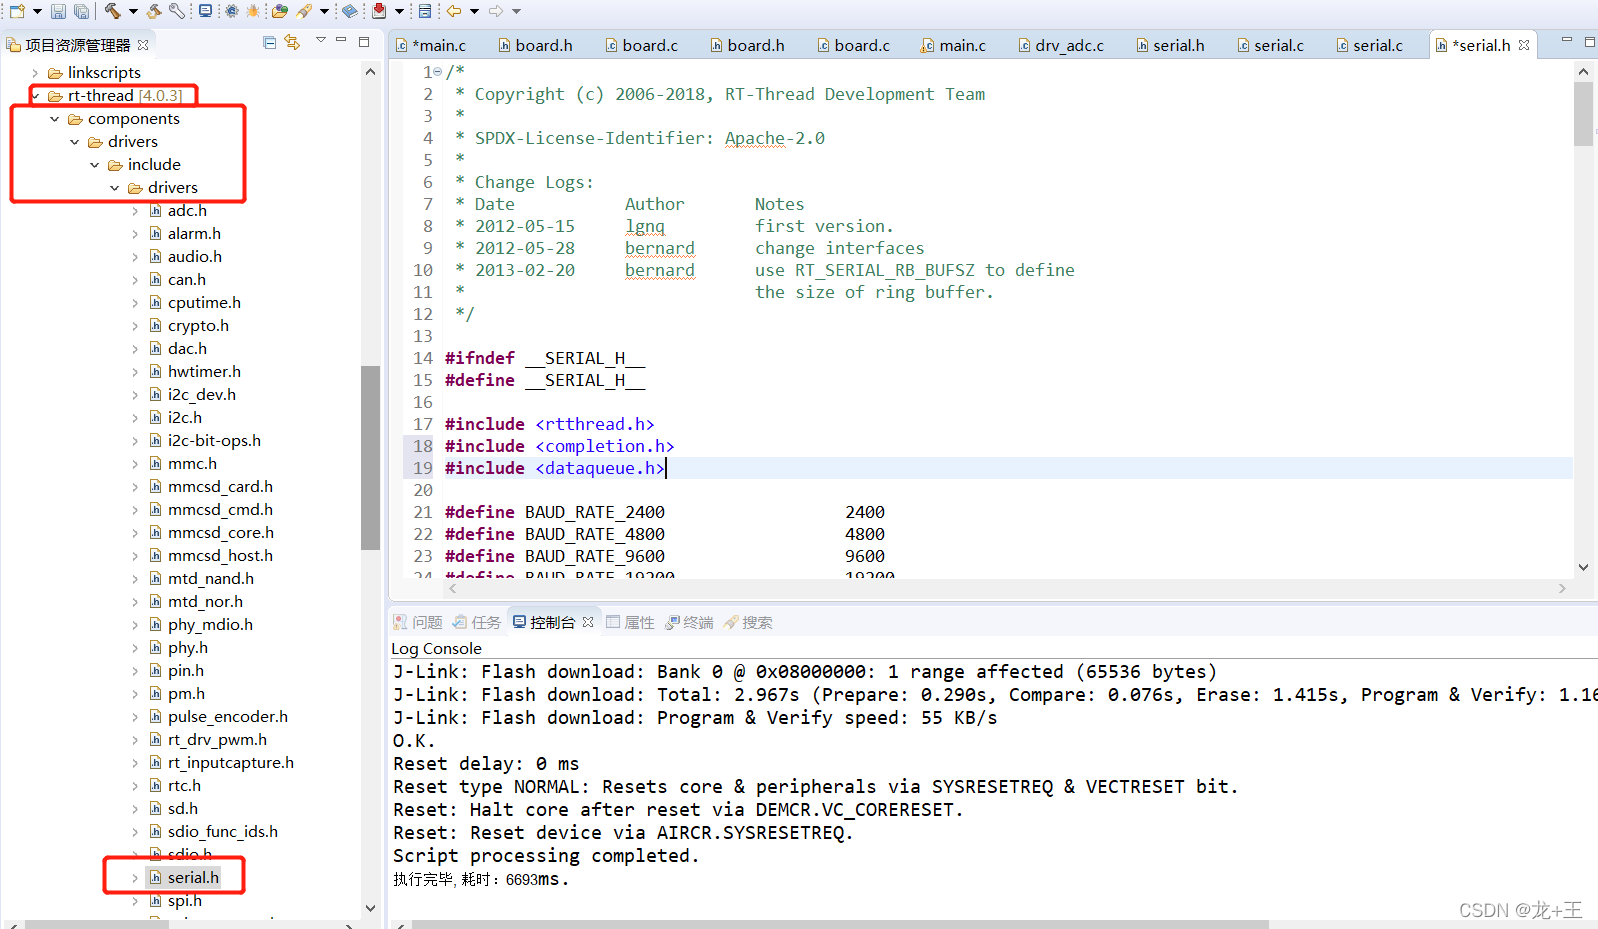The image size is (1598, 929).
Task: Switch to the main.c editor tab
Action: click(x=953, y=45)
